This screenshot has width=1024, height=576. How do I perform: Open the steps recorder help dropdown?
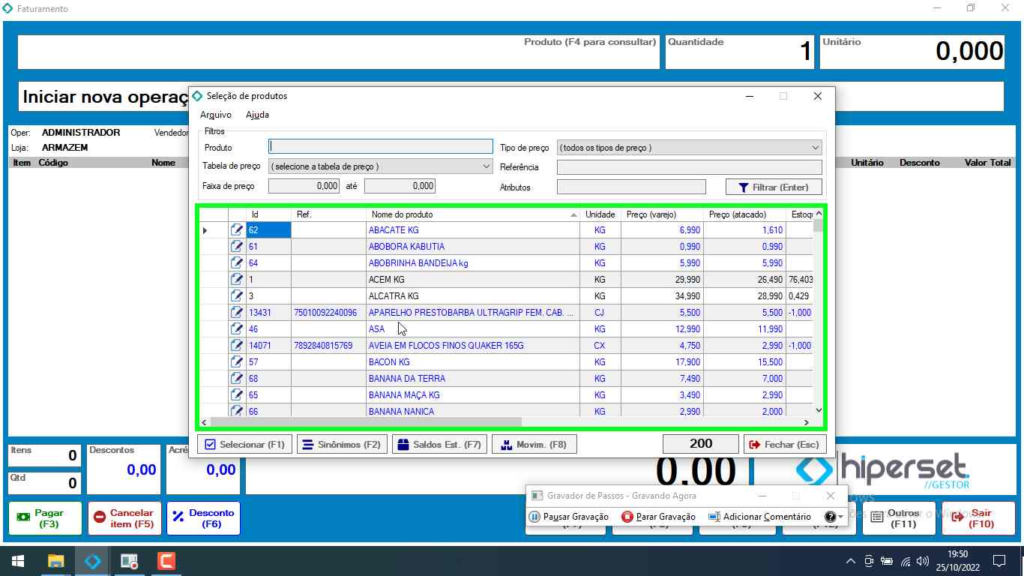point(834,517)
